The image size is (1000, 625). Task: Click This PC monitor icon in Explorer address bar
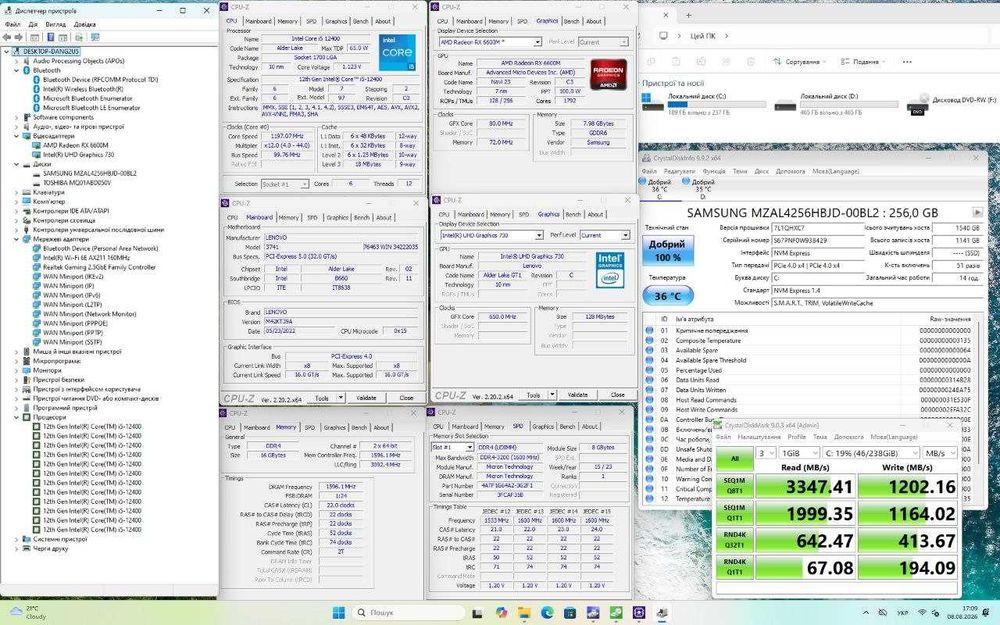663,36
